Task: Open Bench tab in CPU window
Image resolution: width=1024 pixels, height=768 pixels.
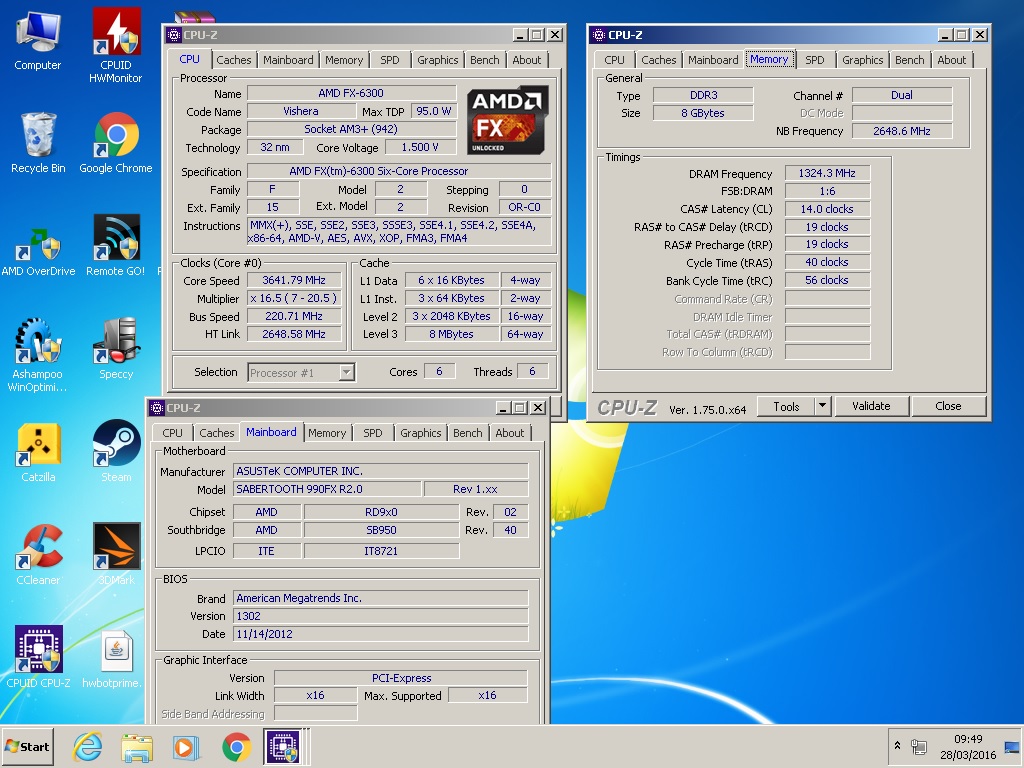Action: click(x=485, y=59)
